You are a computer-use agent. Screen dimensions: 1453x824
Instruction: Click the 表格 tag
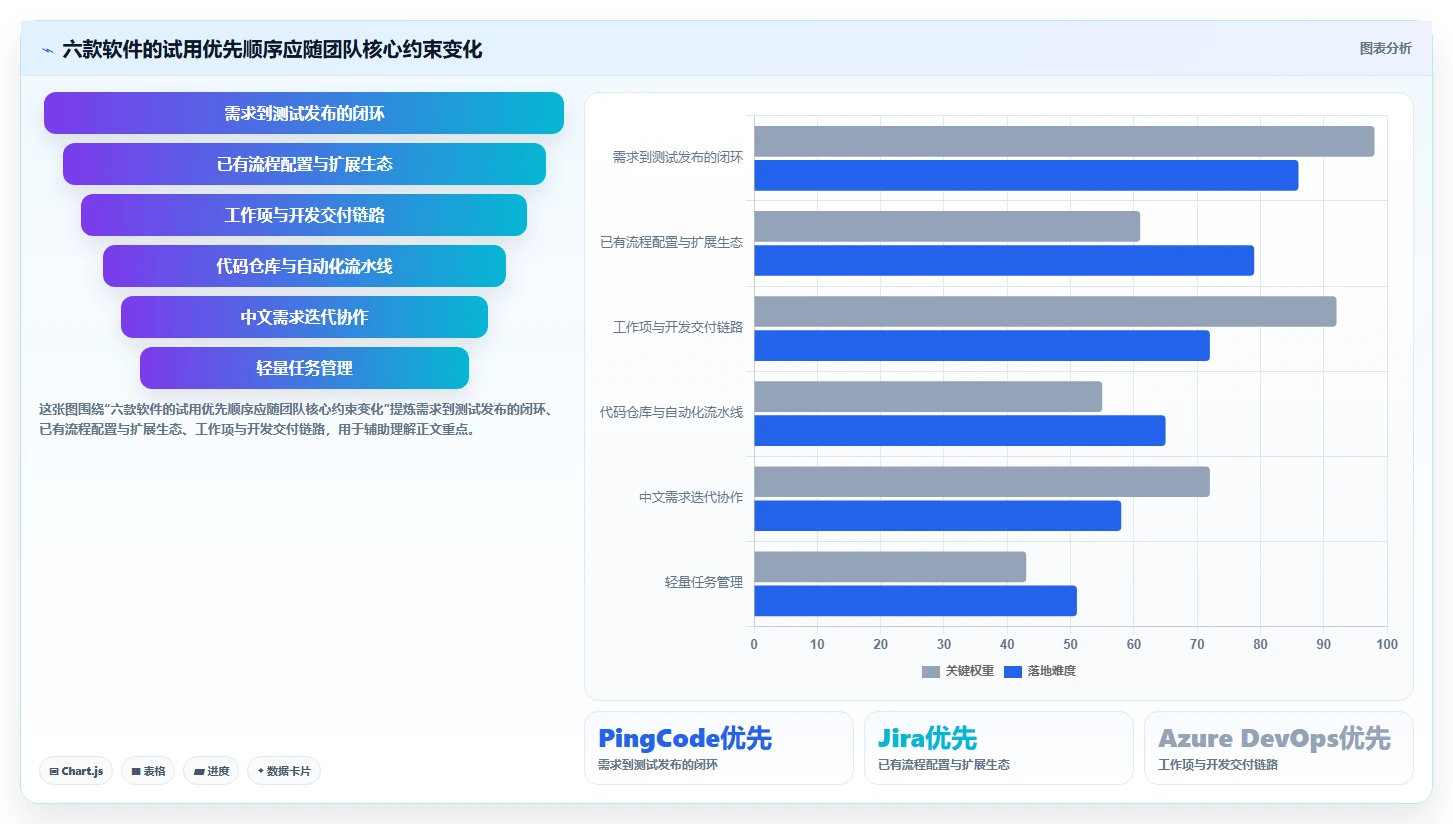pos(148,771)
